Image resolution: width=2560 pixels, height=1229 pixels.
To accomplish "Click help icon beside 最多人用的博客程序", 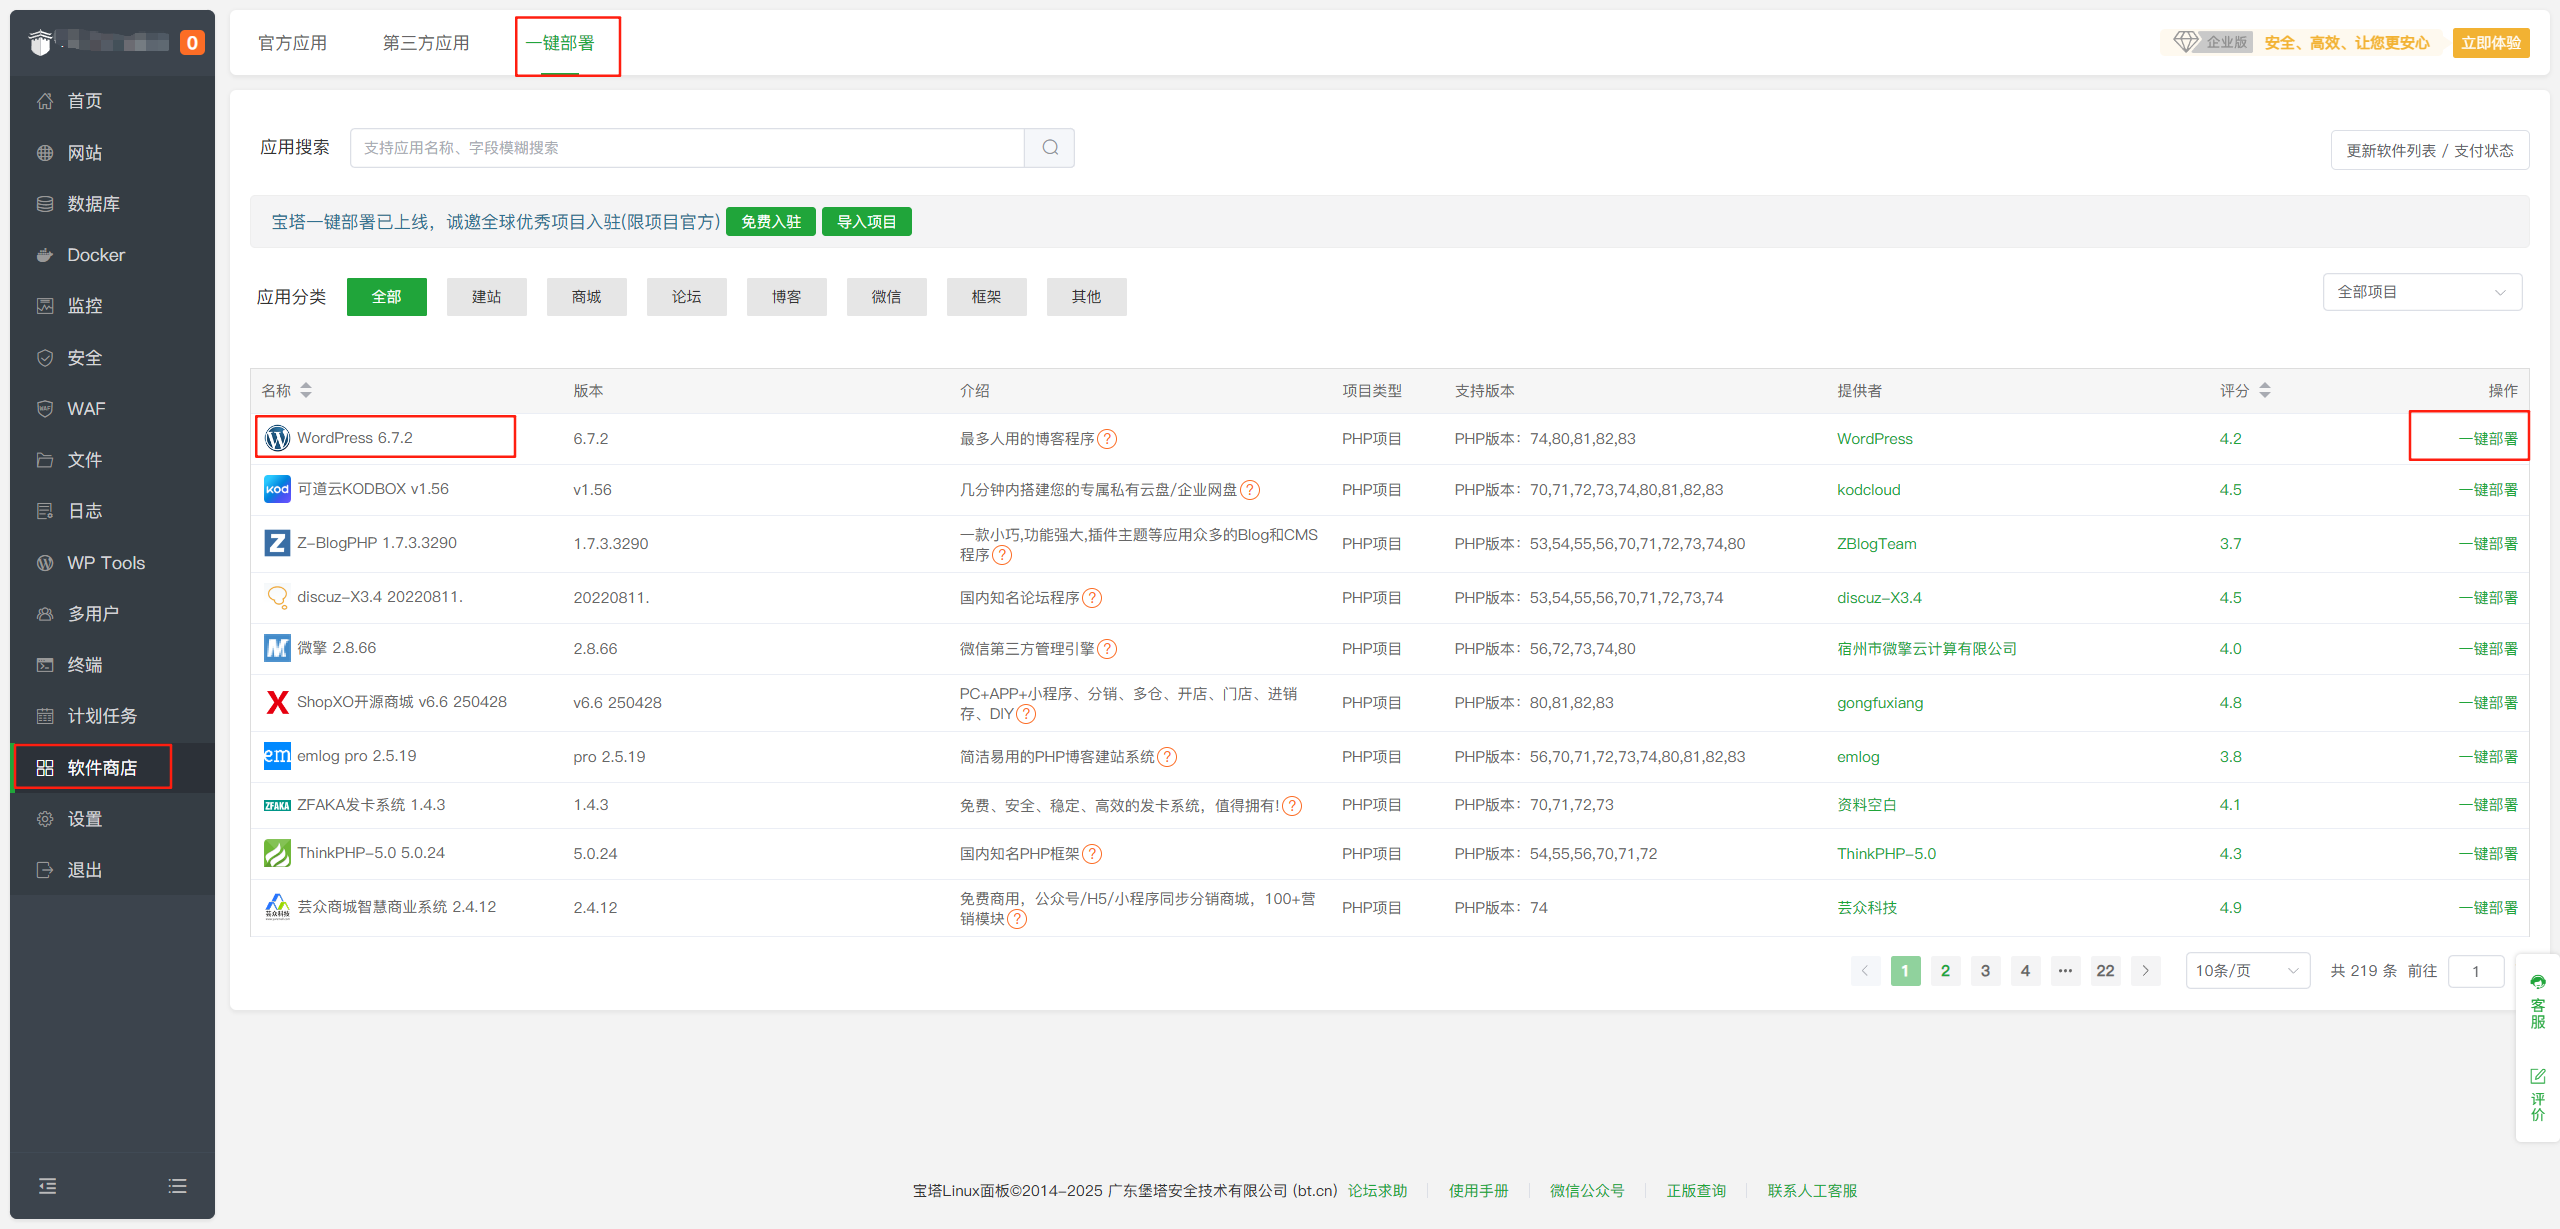I will point(1107,439).
